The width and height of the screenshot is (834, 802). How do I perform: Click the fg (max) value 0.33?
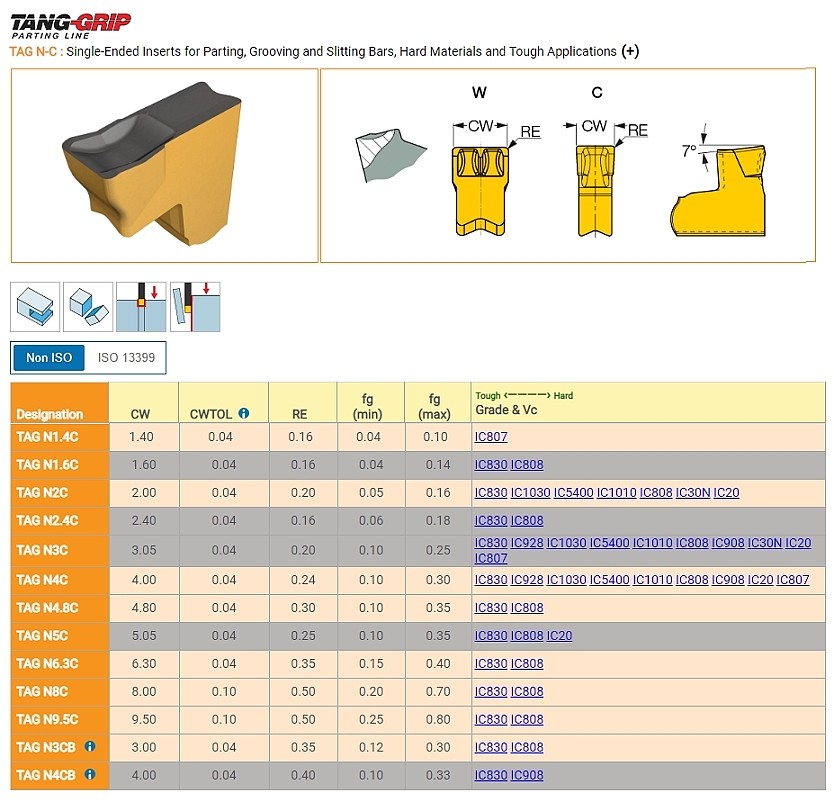tap(438, 775)
